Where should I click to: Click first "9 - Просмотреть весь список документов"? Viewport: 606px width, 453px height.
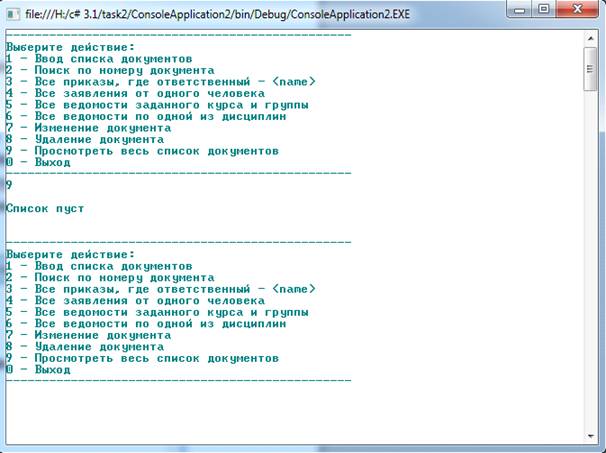click(x=142, y=151)
